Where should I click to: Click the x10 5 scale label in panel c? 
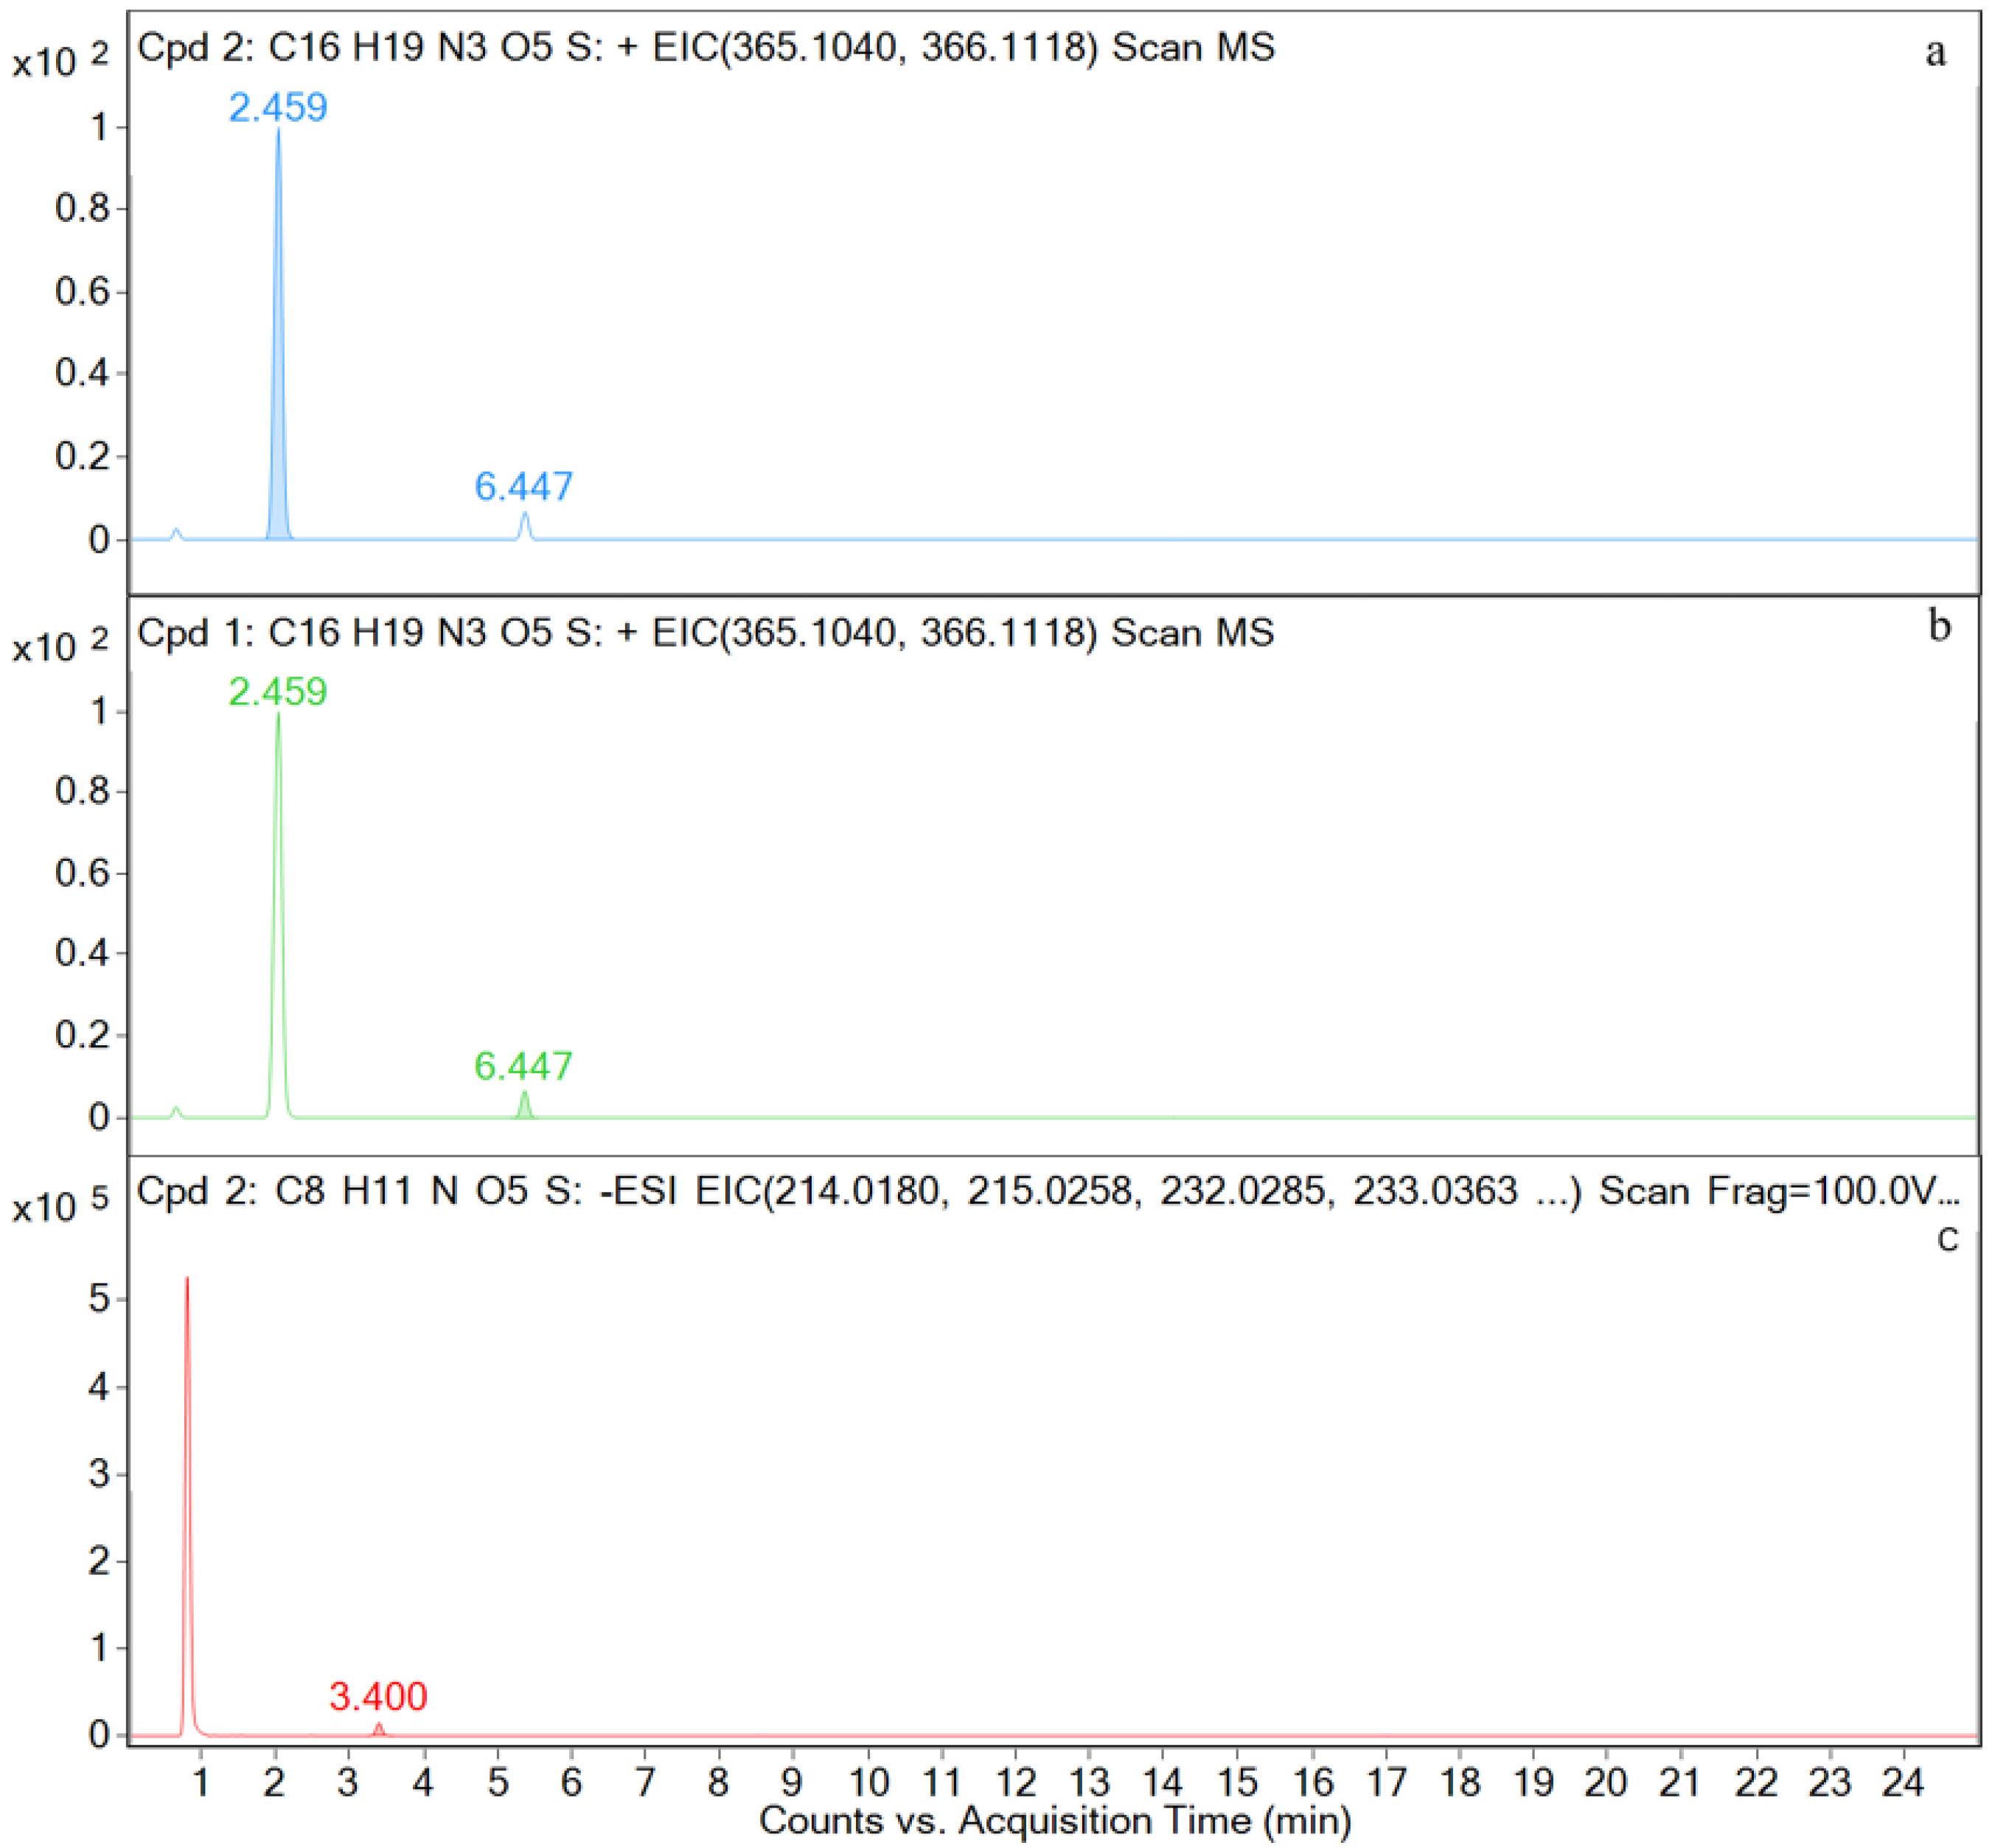[x=60, y=1207]
